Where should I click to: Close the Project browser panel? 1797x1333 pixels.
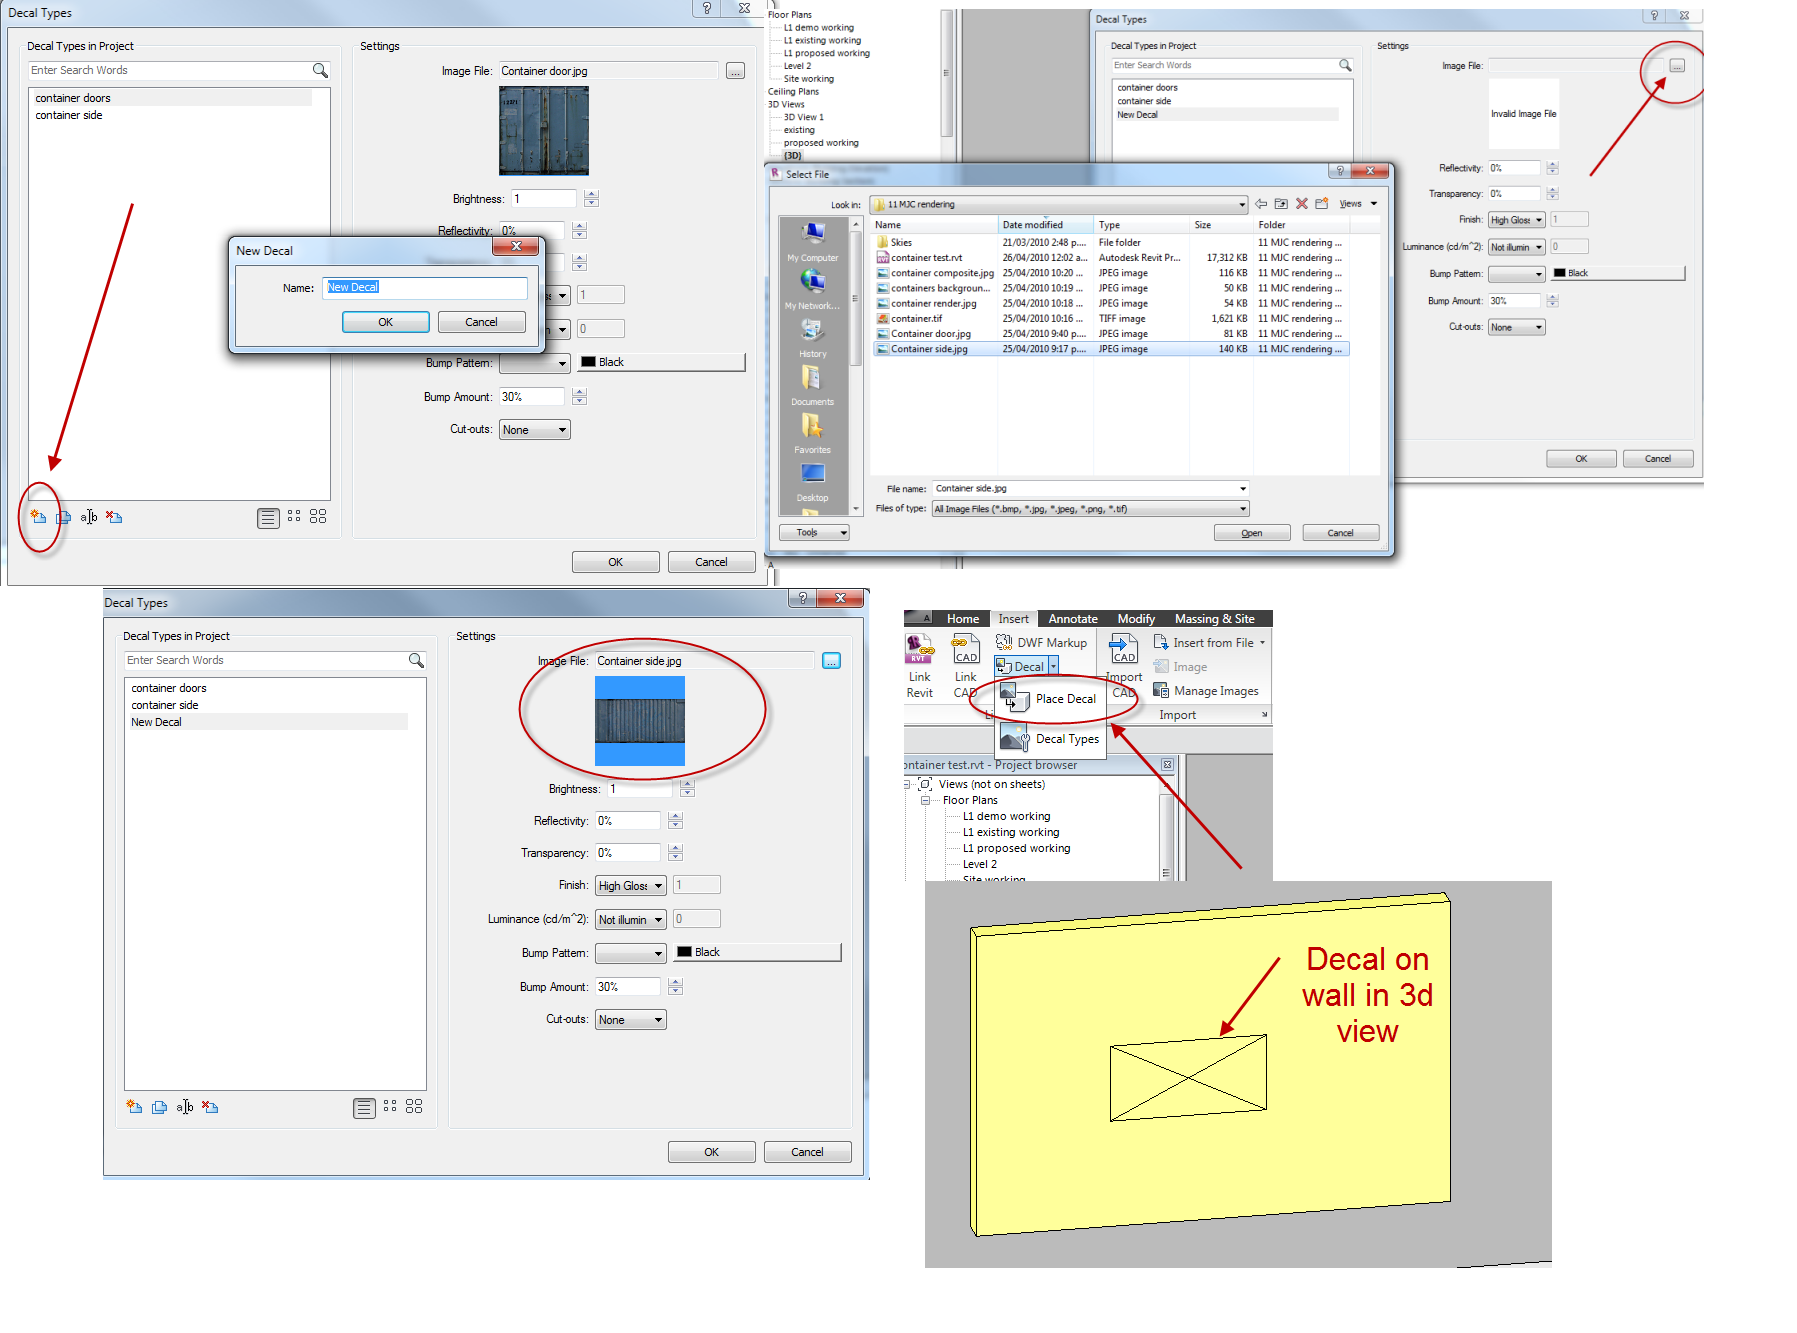tap(1167, 765)
